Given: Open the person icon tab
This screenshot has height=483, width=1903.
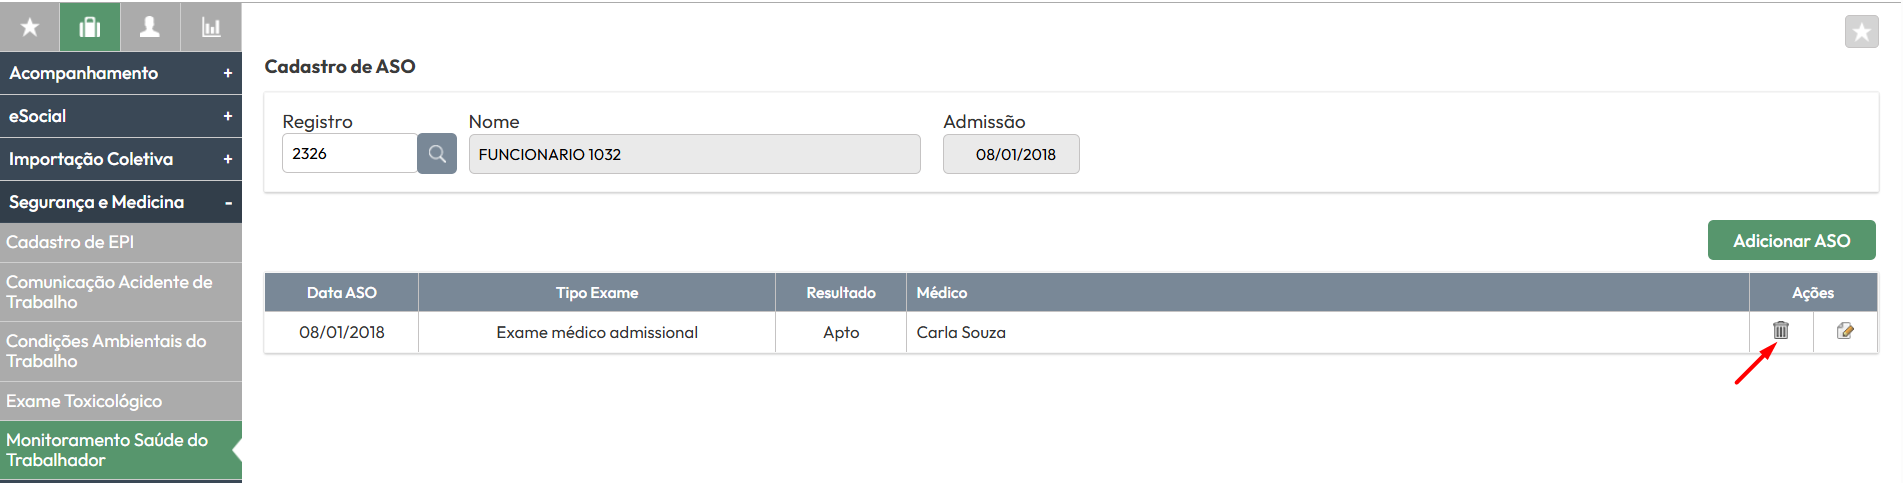Looking at the screenshot, I should pos(150,27).
